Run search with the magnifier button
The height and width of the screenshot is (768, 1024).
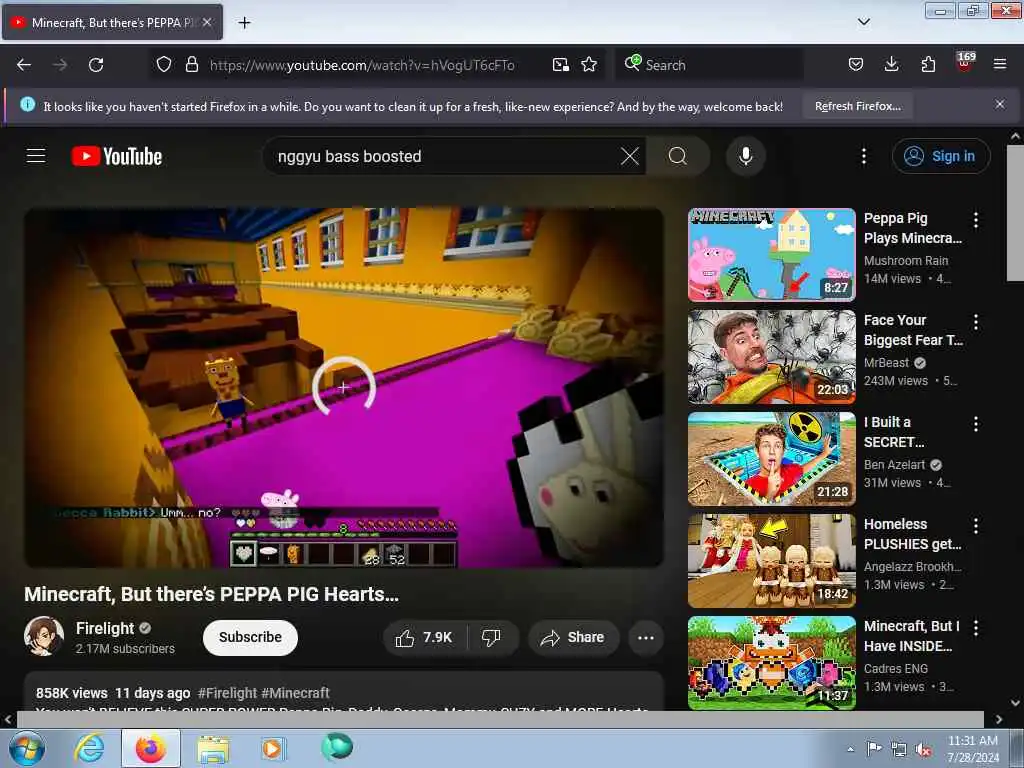[x=678, y=156]
